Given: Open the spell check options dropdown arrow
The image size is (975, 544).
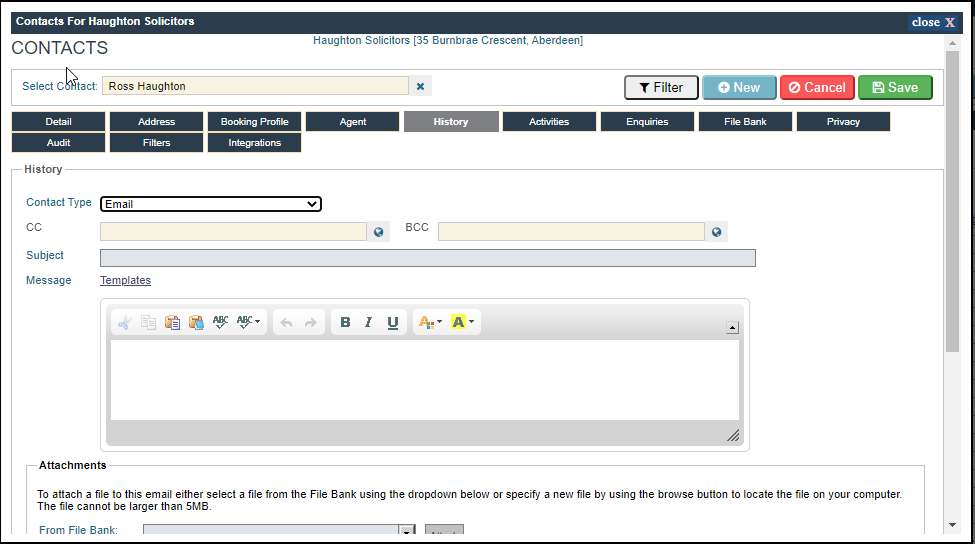Looking at the screenshot, I should [x=257, y=322].
